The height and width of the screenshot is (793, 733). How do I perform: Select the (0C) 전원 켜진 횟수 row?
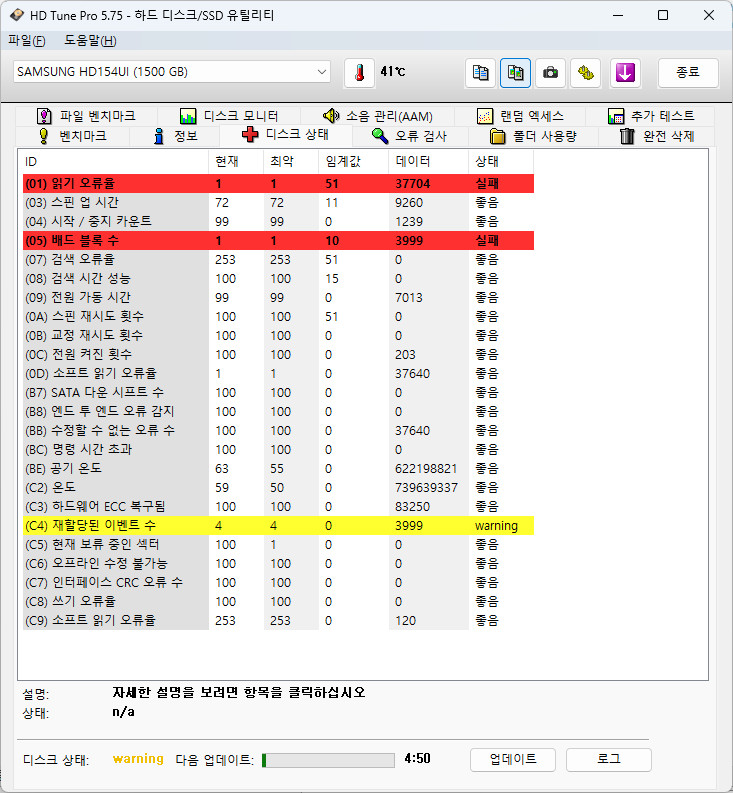coord(278,355)
